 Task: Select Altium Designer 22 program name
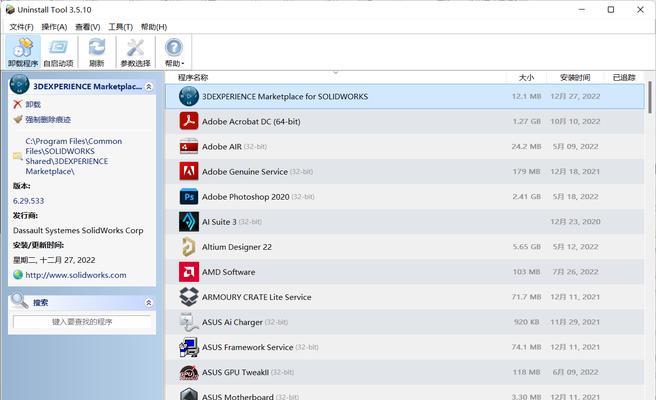[x=237, y=247]
